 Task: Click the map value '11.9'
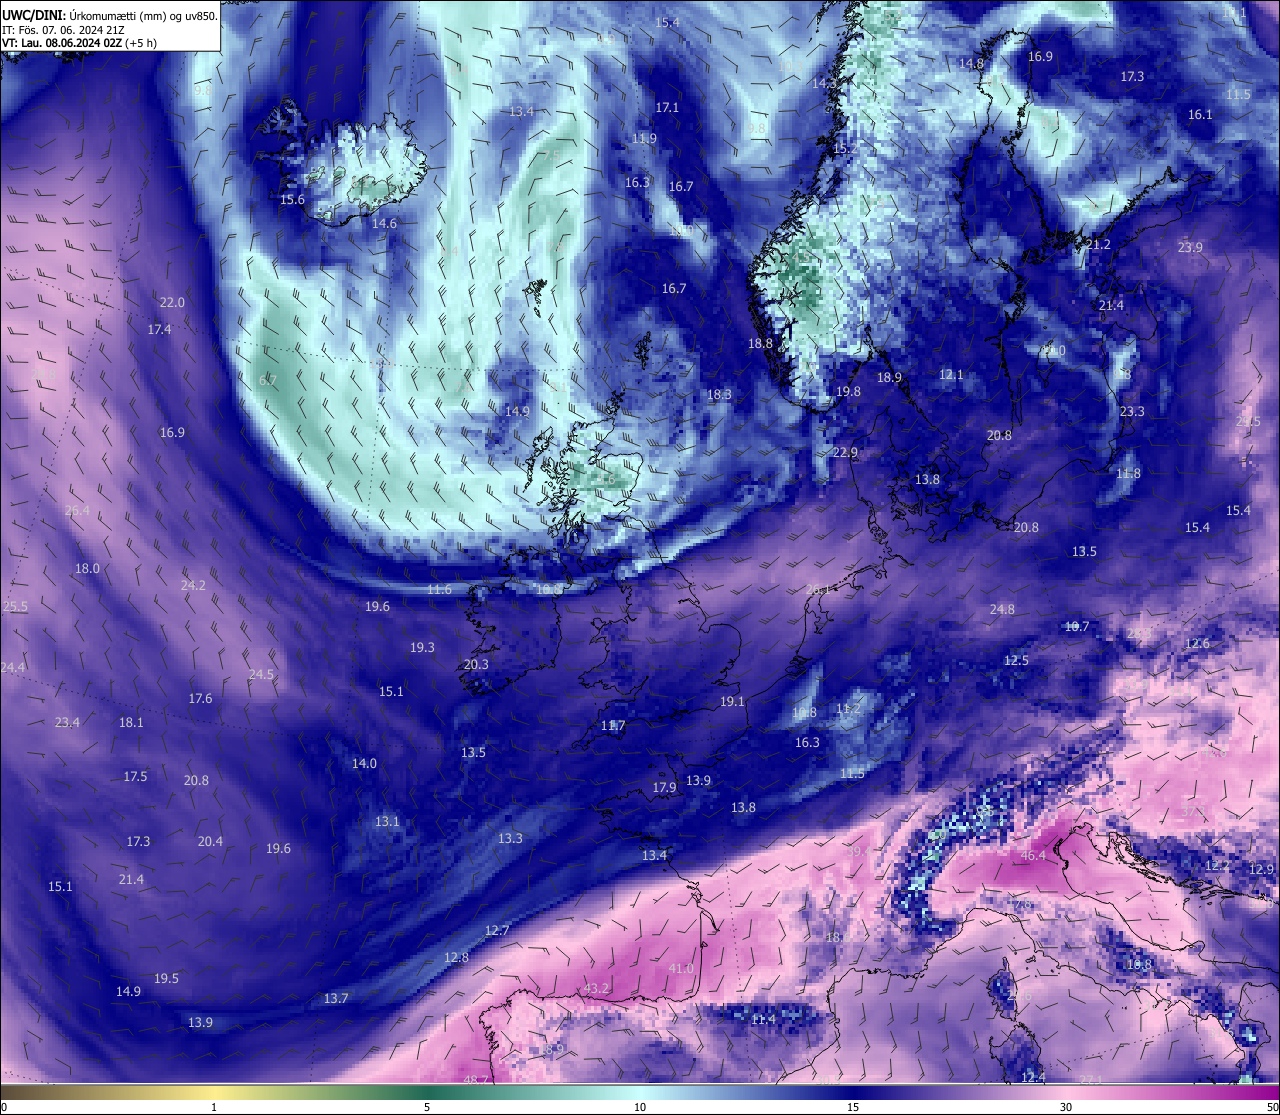644,138
